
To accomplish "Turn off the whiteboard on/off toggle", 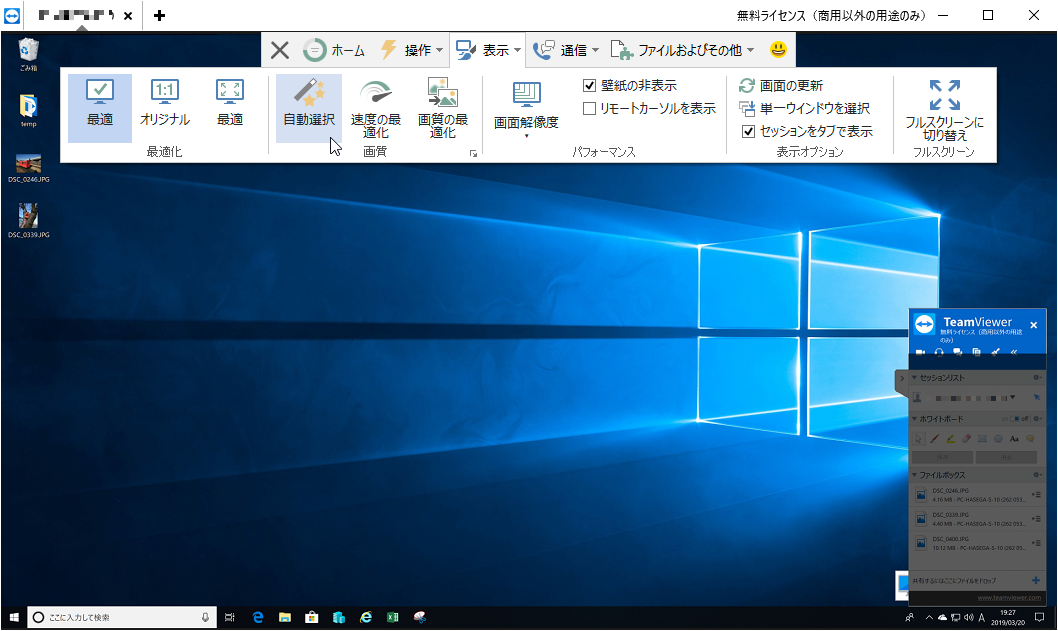I will click(x=1016, y=417).
